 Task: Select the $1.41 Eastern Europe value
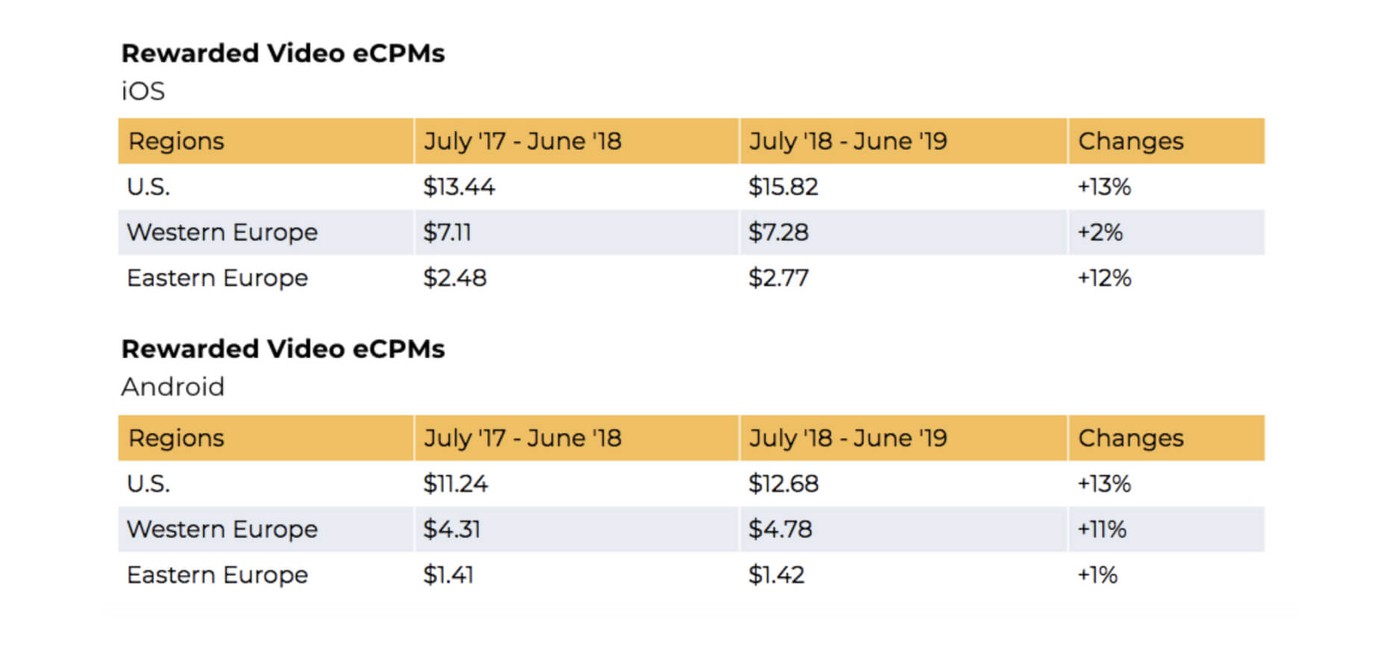coord(448,575)
